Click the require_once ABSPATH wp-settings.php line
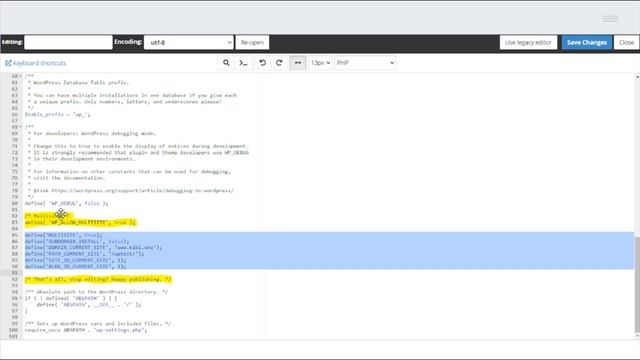Image resolution: width=640 pixels, height=360 pixels. (x=86, y=330)
